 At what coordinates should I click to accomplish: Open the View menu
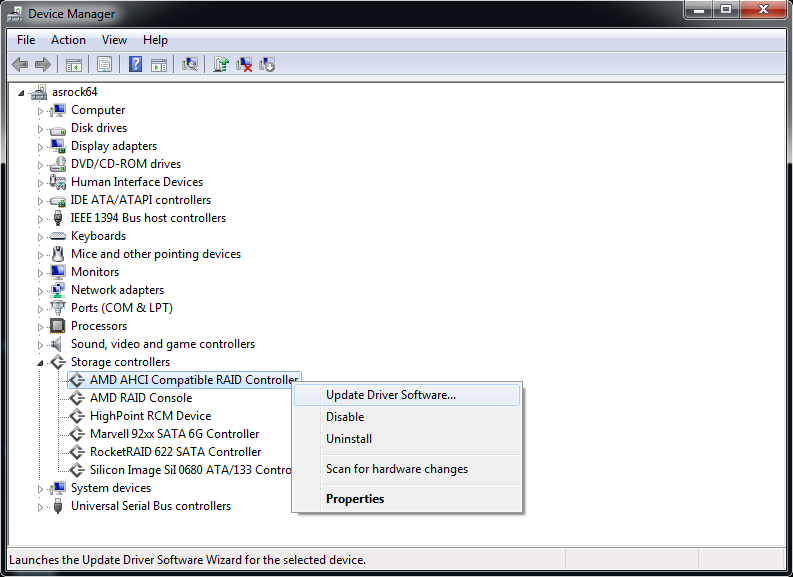[114, 40]
